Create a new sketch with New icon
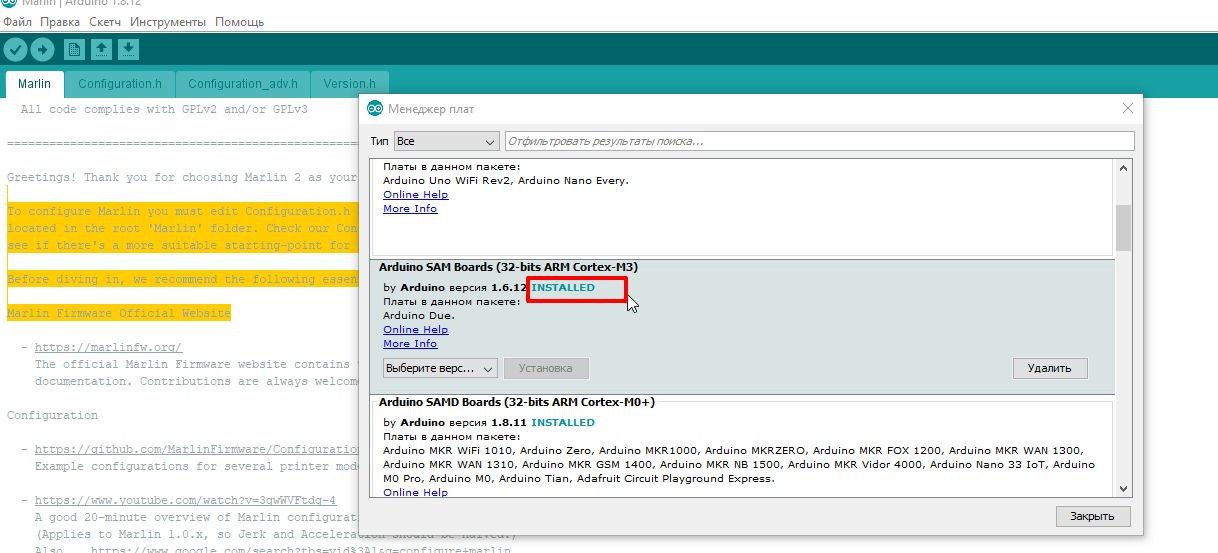 (x=74, y=49)
